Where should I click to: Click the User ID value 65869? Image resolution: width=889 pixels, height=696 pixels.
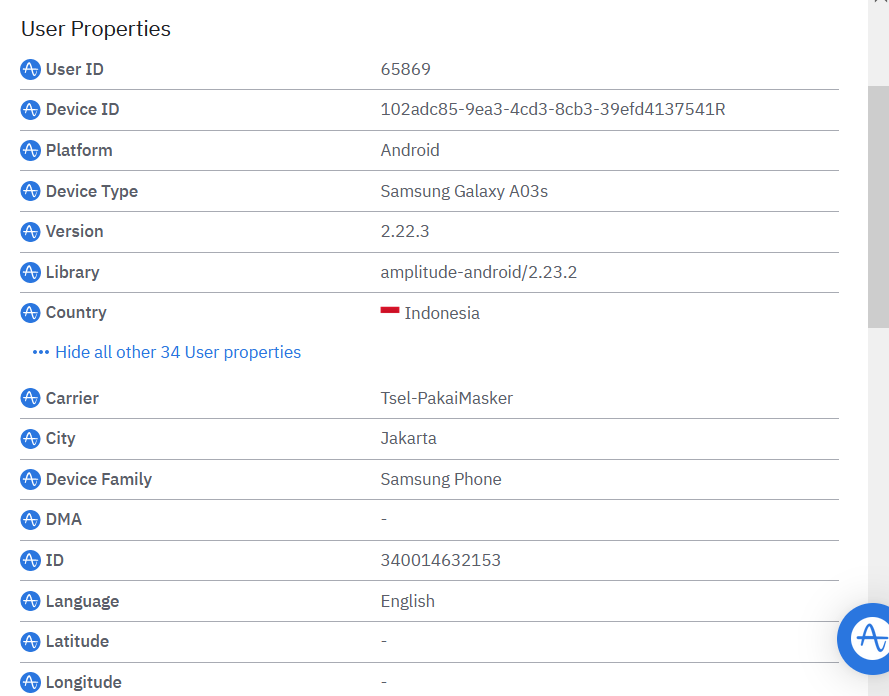406,69
